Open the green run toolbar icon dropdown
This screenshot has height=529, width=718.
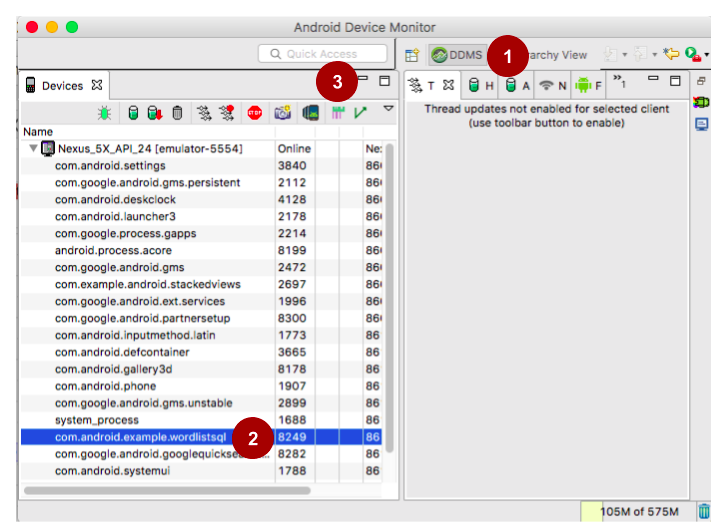click(707, 55)
